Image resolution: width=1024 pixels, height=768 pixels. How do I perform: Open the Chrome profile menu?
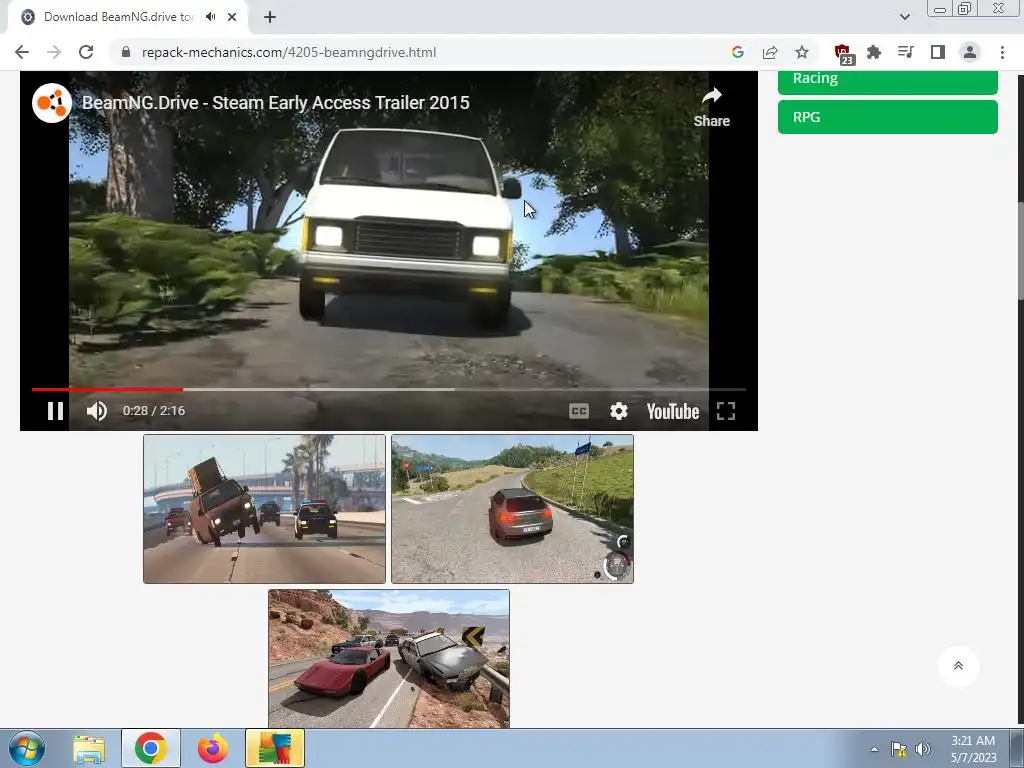pos(970,52)
